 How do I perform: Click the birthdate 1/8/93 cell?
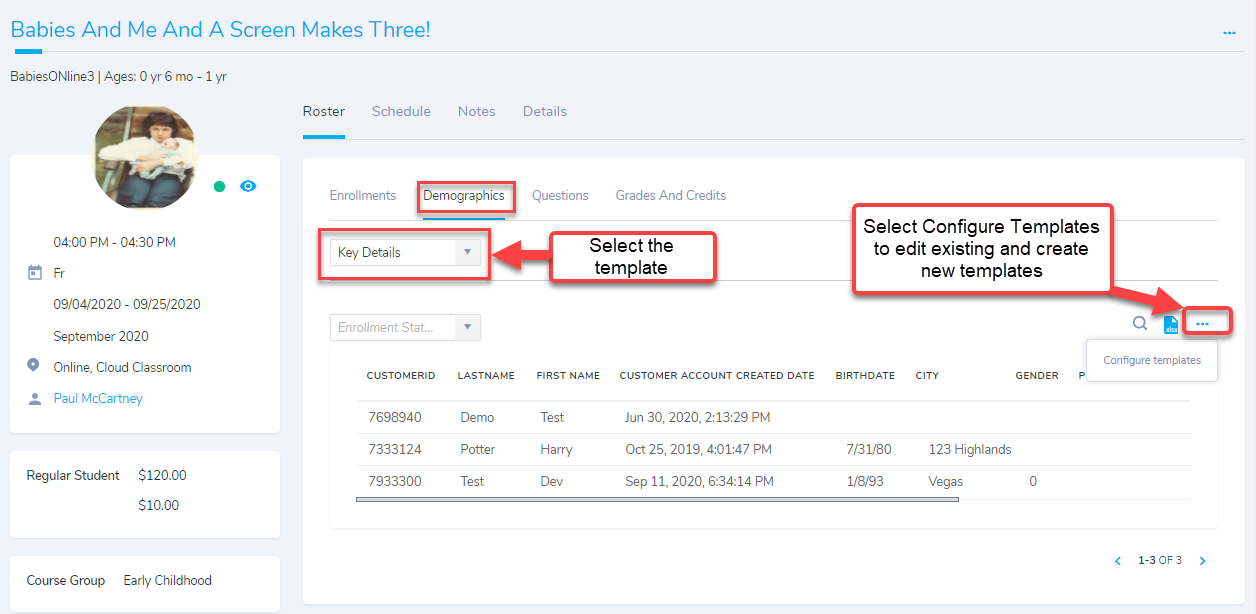[865, 481]
